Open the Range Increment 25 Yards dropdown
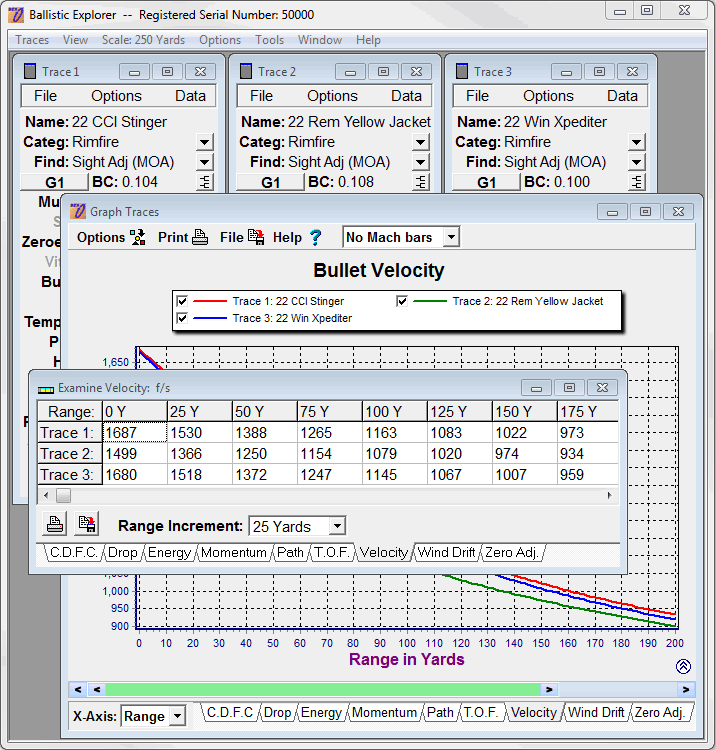The width and height of the screenshot is (716, 750). tap(337, 526)
